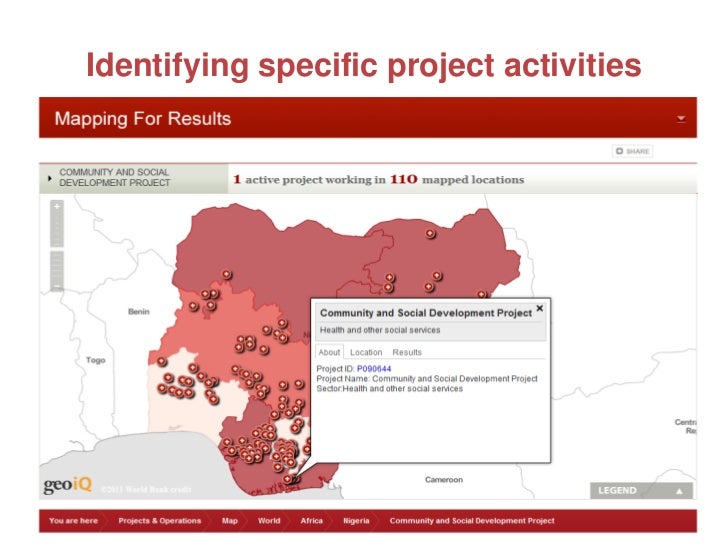Click the popup title Community and Social Development Project
Screen dimensions: 728x546
coord(426,313)
